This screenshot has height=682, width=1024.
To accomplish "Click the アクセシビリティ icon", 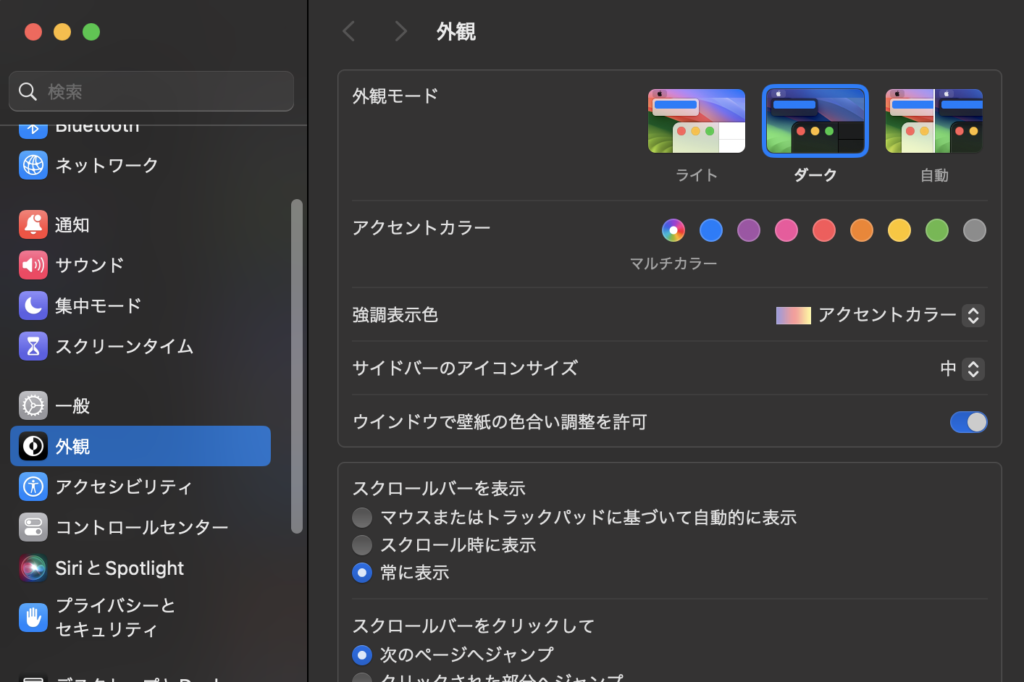I will (33, 487).
